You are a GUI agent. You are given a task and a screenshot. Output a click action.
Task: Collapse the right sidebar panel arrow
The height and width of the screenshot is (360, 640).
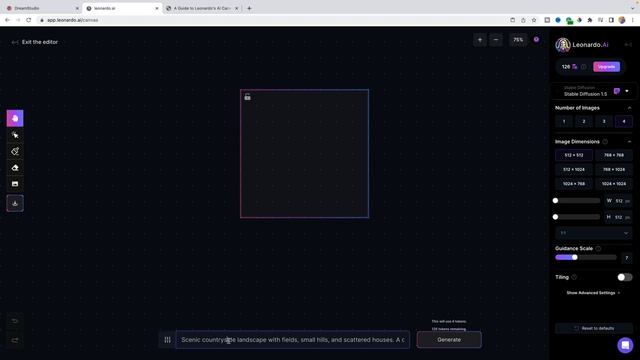pos(628,44)
